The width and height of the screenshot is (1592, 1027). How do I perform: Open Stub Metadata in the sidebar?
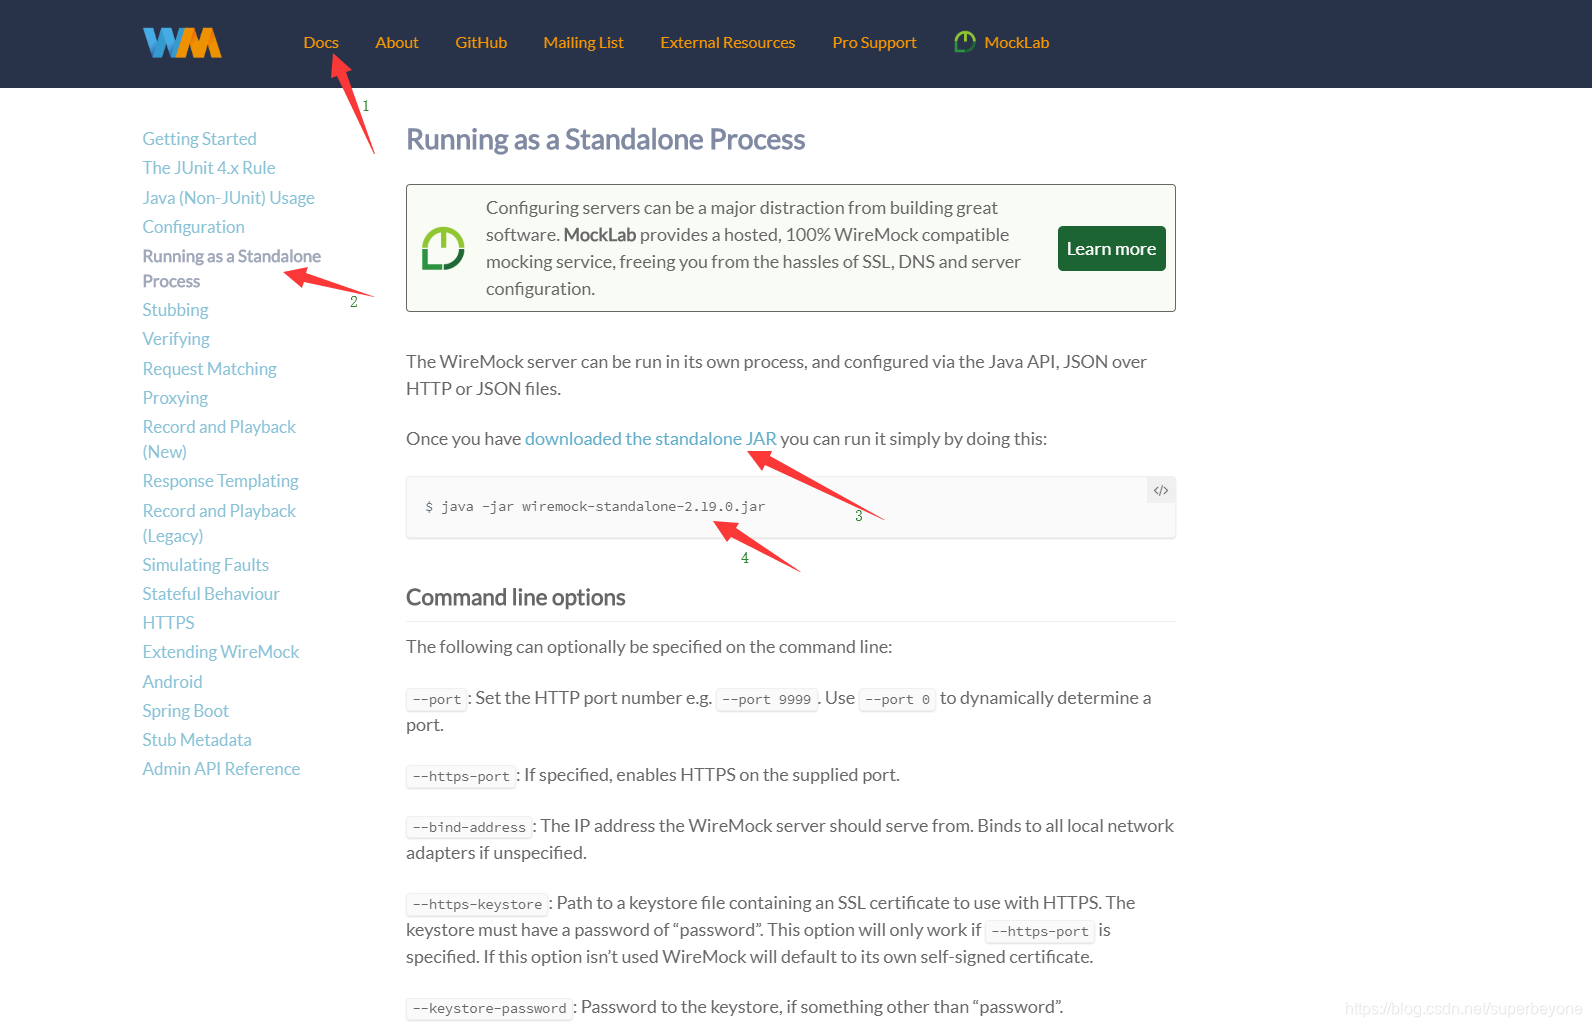point(197,740)
